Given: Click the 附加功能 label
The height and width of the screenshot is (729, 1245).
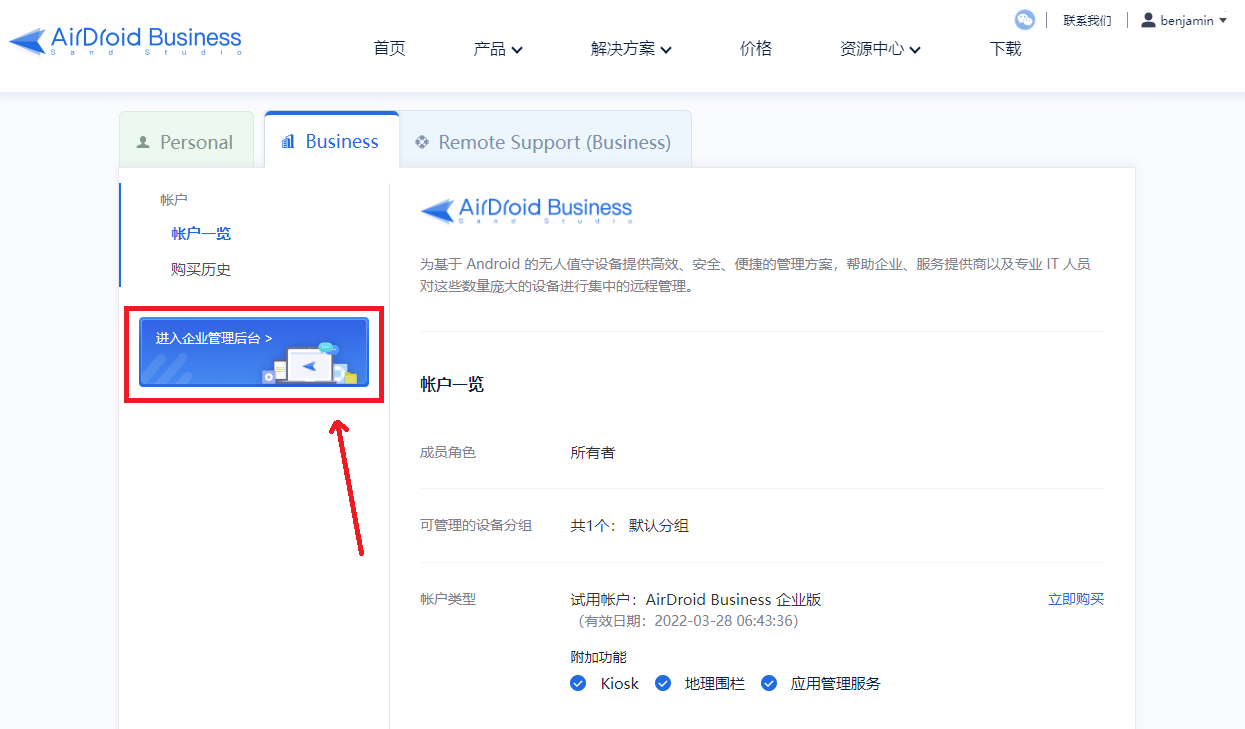Looking at the screenshot, I should point(598,657).
